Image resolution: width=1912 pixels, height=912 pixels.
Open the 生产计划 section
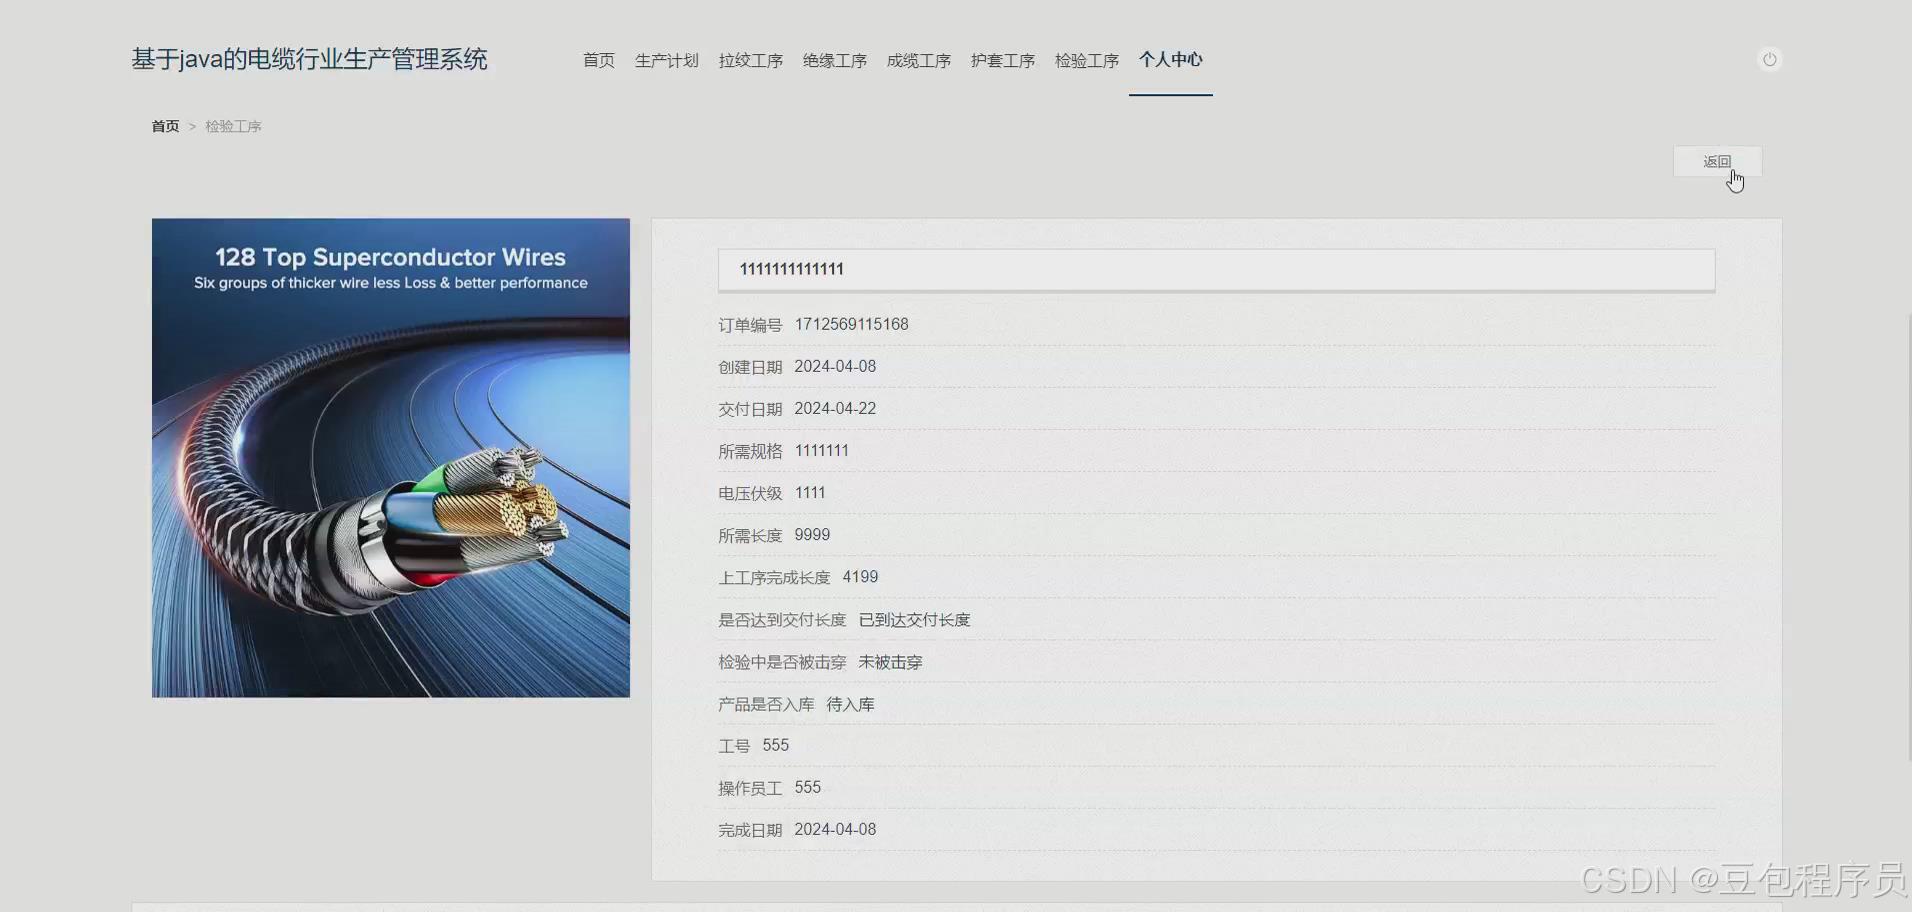coord(666,61)
